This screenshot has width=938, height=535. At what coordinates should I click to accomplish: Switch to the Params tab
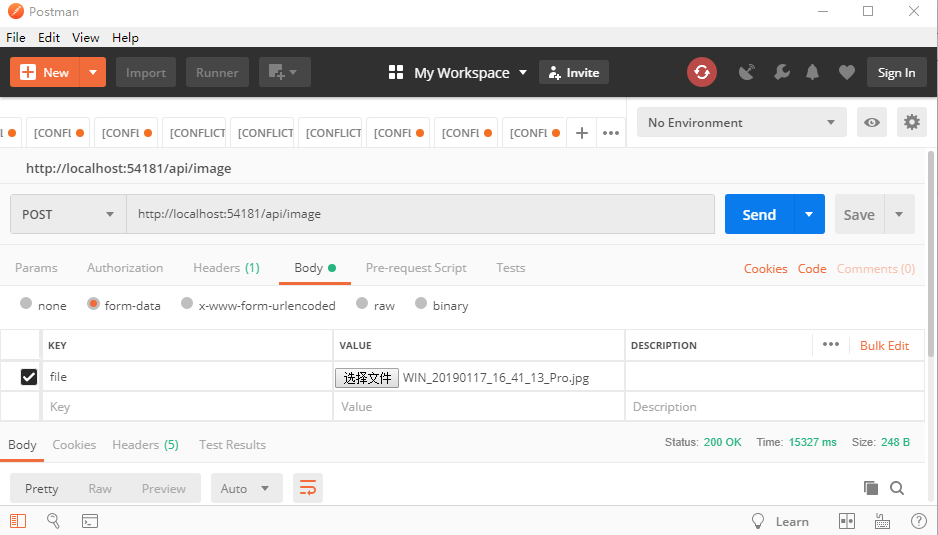tap(36, 268)
